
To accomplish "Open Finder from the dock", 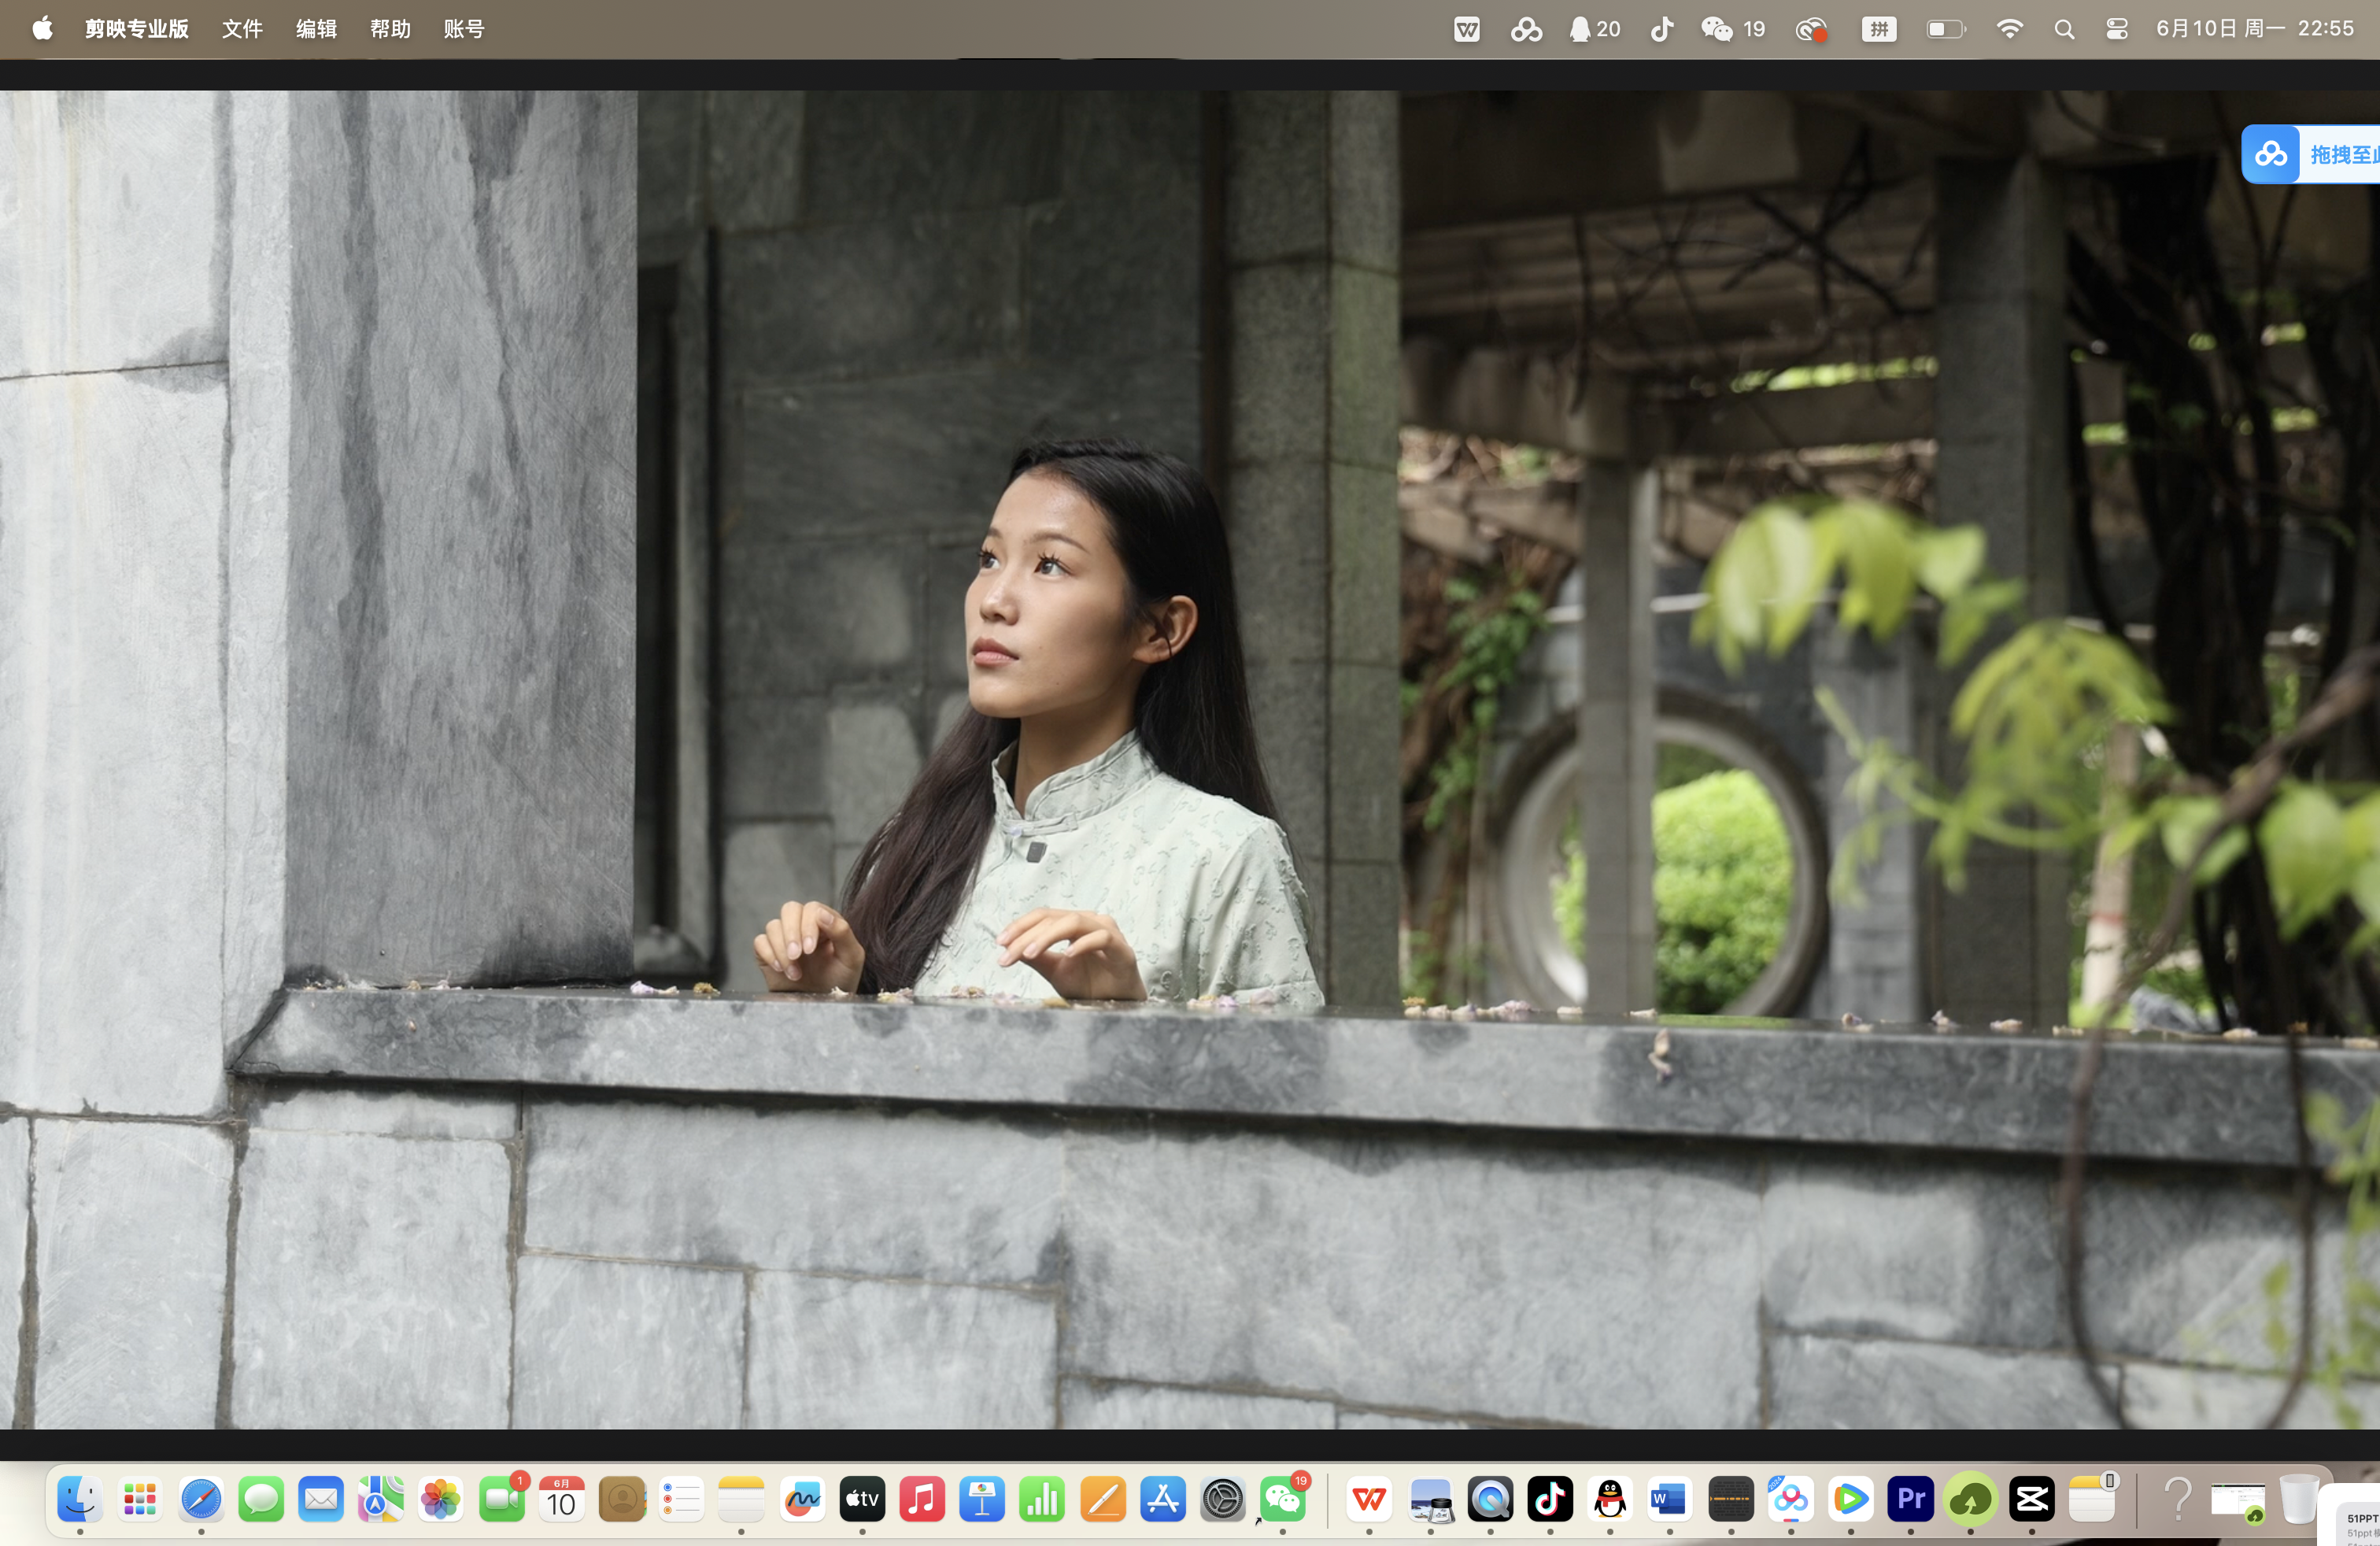I will [80, 1500].
